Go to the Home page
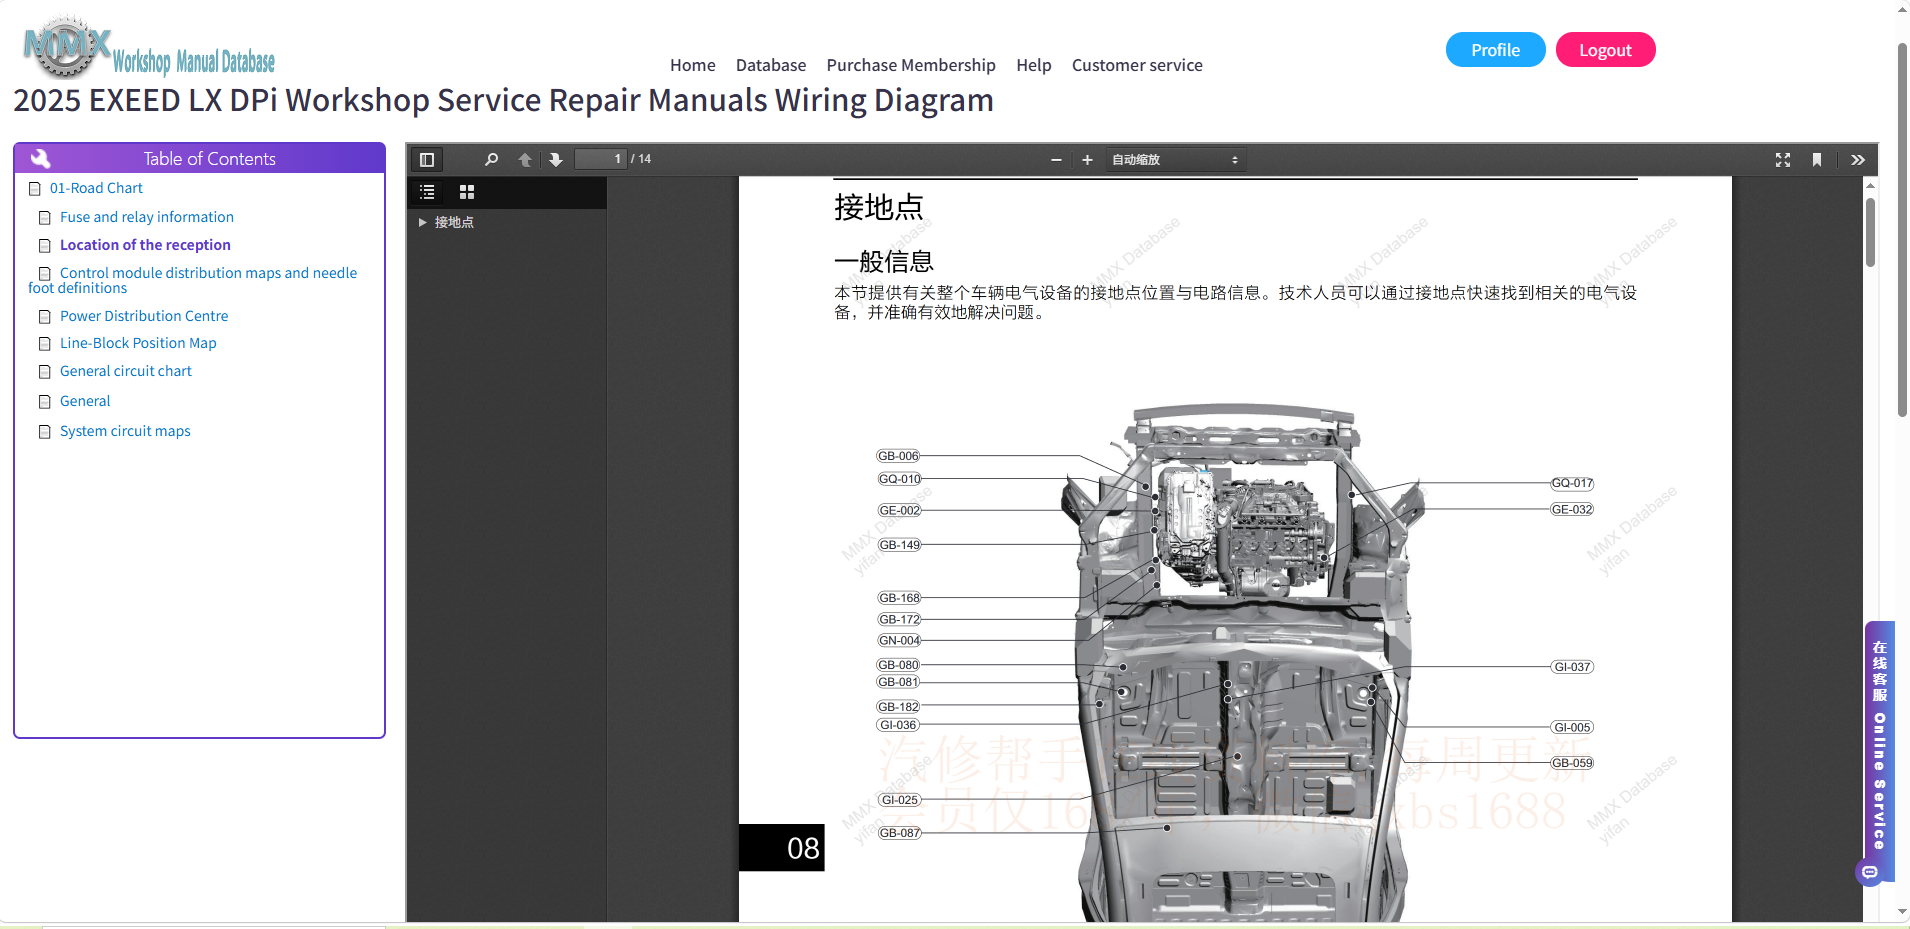The image size is (1910, 929). coord(693,65)
